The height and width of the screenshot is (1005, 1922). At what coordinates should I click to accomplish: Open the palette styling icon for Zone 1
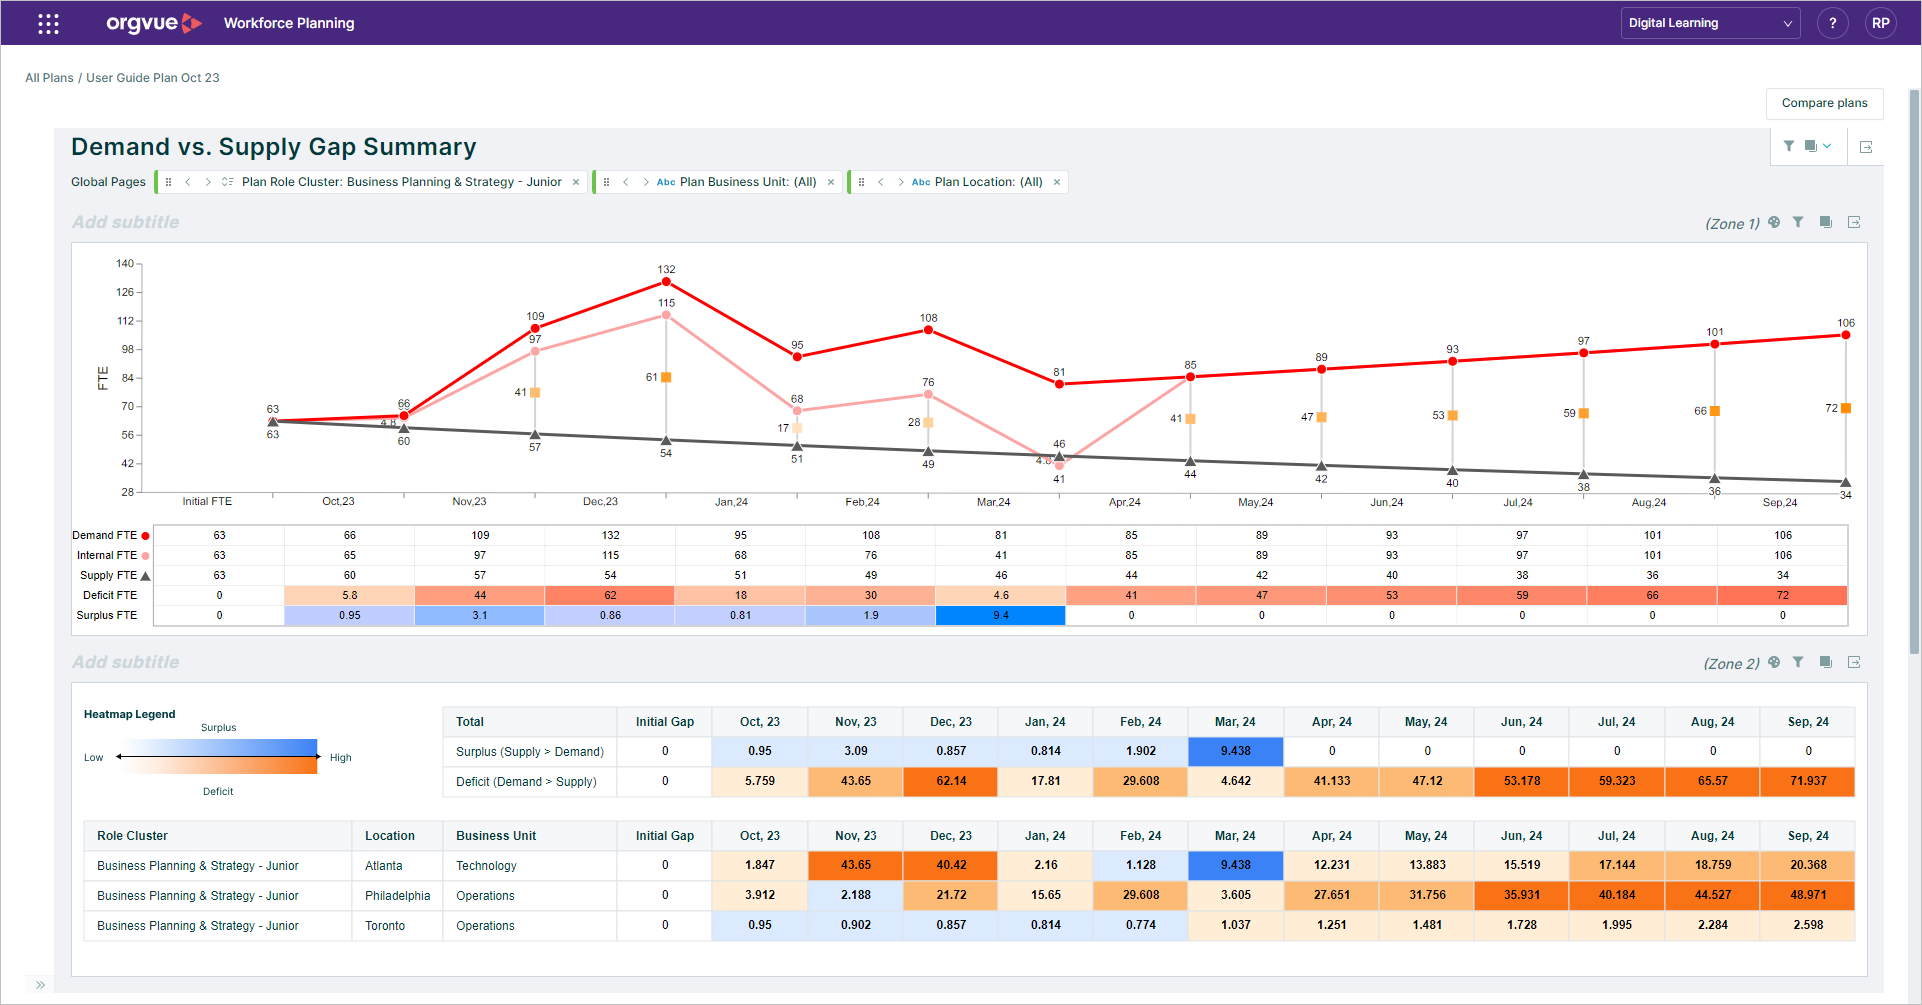tap(1774, 222)
